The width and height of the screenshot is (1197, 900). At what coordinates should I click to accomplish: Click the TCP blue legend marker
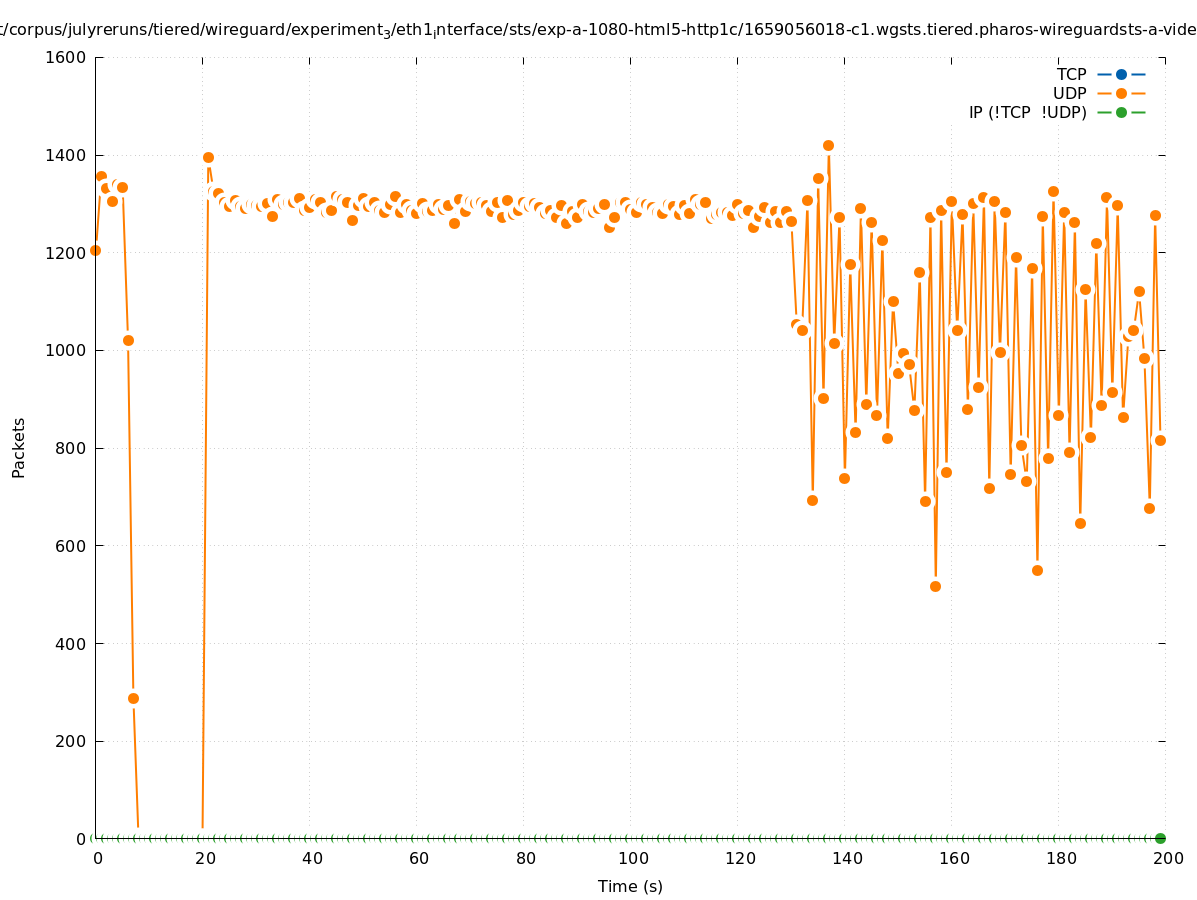1121,74
